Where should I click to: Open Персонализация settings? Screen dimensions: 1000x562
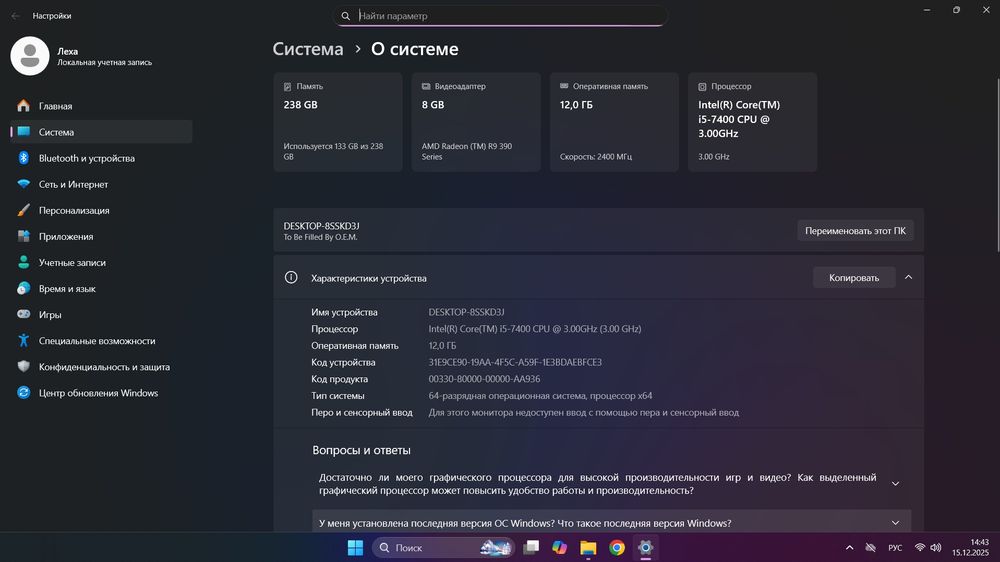101,211
